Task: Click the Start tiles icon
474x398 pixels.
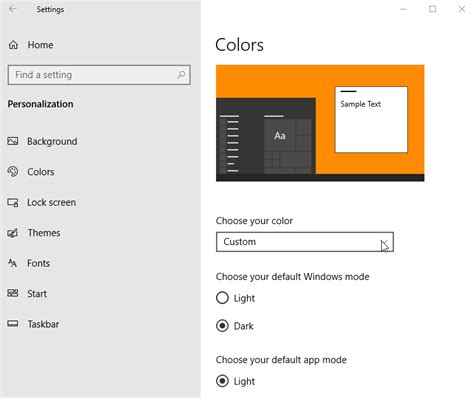Action: [13, 293]
